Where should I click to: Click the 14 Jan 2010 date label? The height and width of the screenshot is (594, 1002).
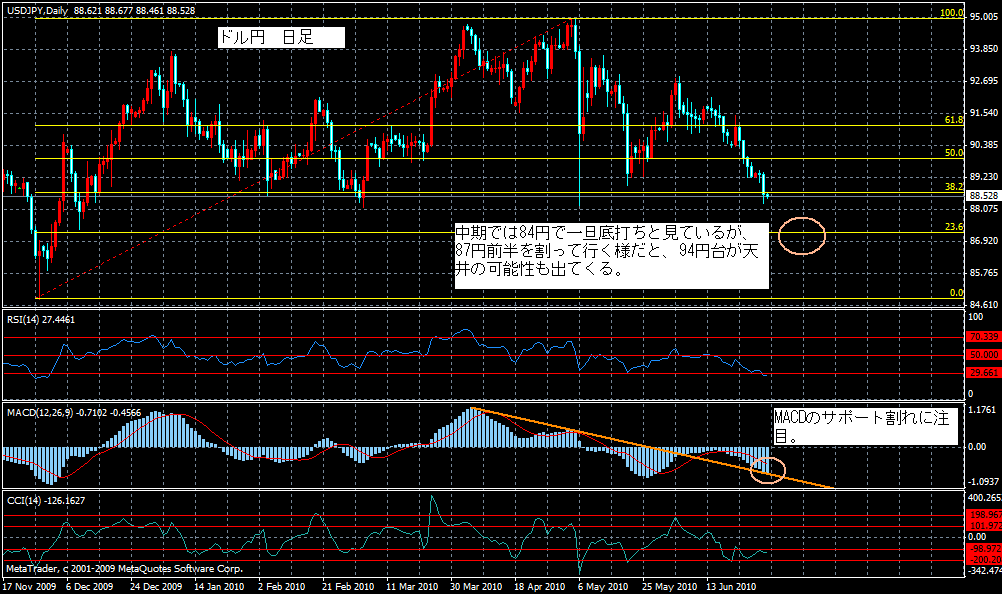(219, 586)
